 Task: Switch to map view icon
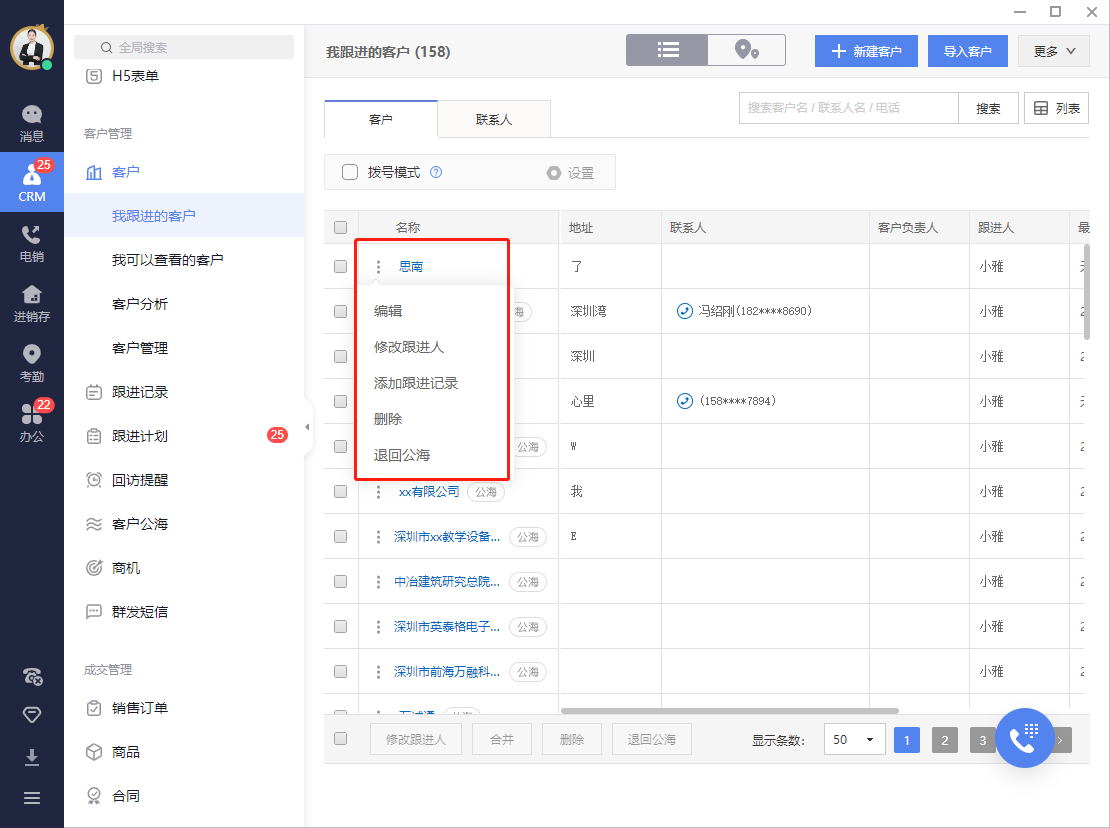746,50
